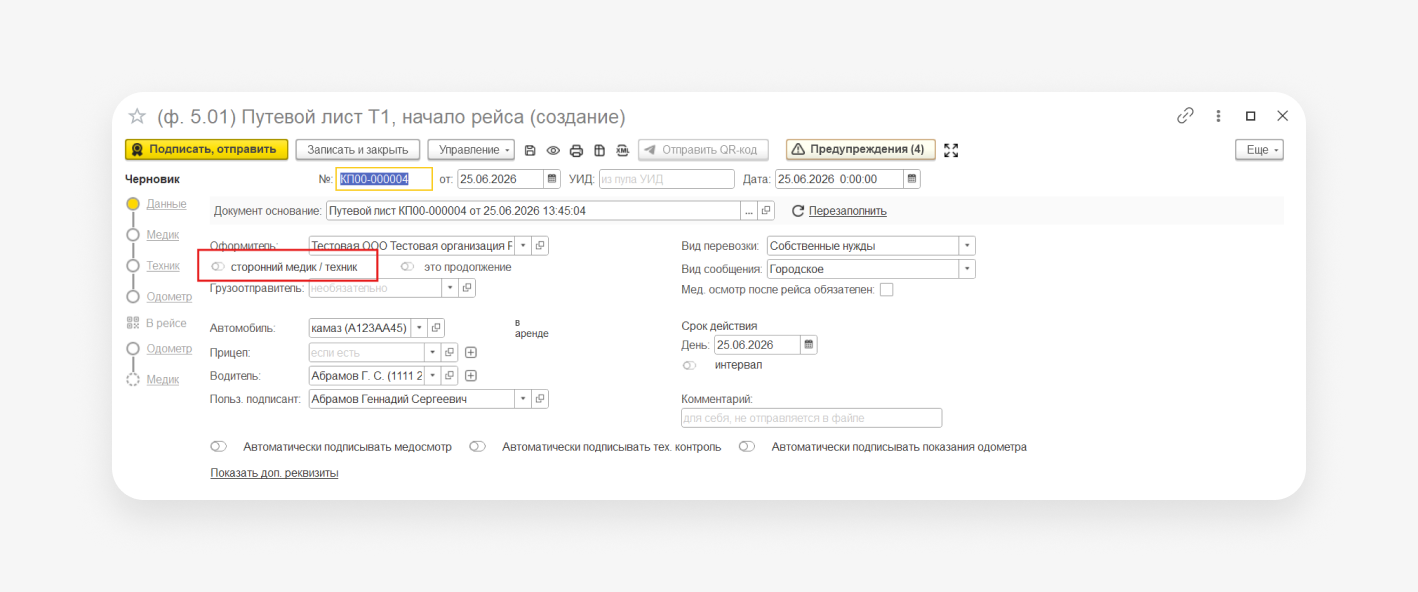The image size is (1418, 592).
Task: Open the Грузоотправитель record via open icon
Action: point(467,288)
